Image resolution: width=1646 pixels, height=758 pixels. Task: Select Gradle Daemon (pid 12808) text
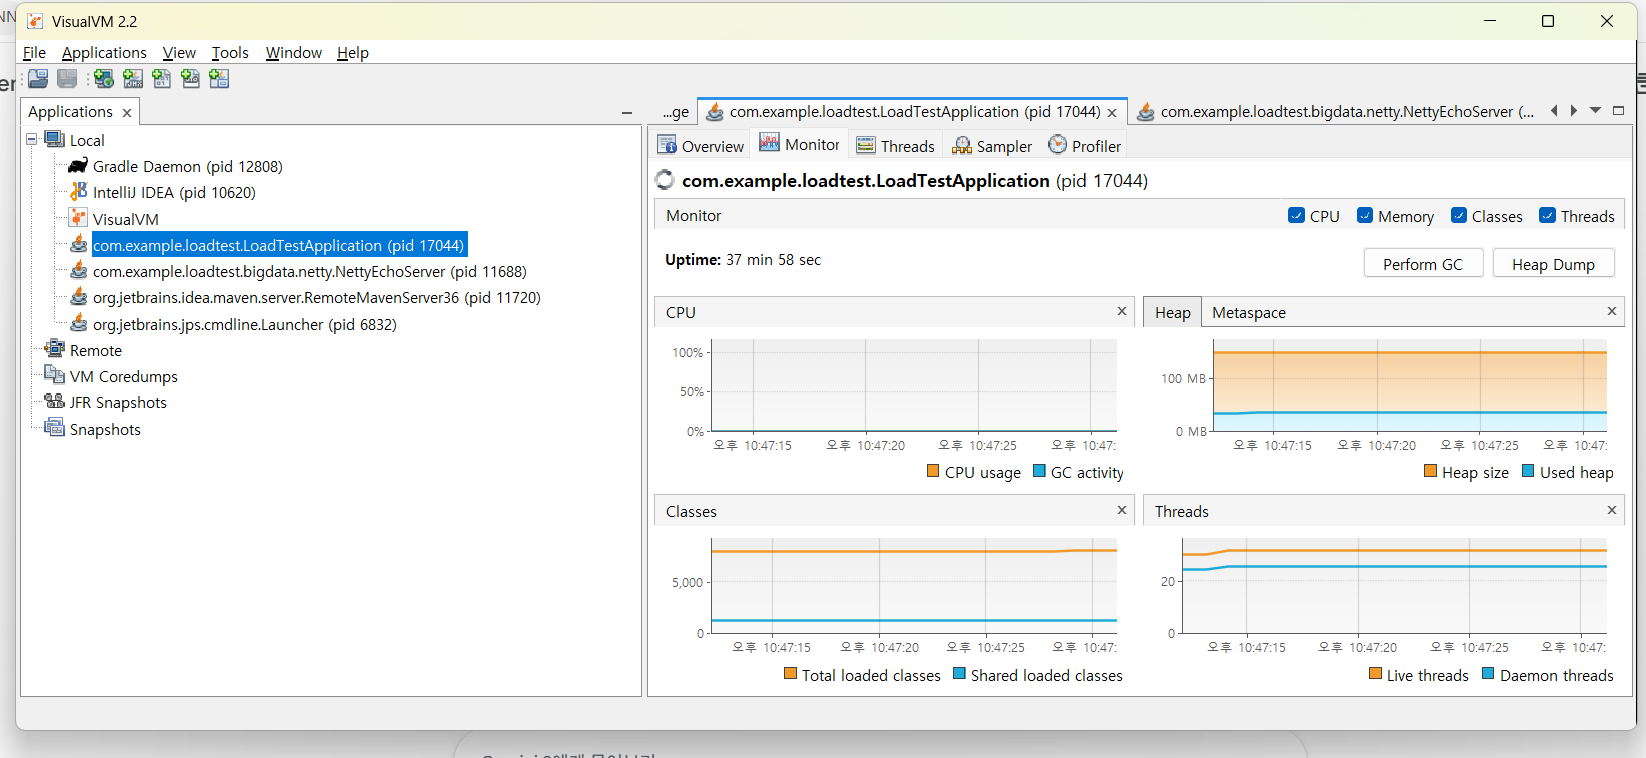187,166
